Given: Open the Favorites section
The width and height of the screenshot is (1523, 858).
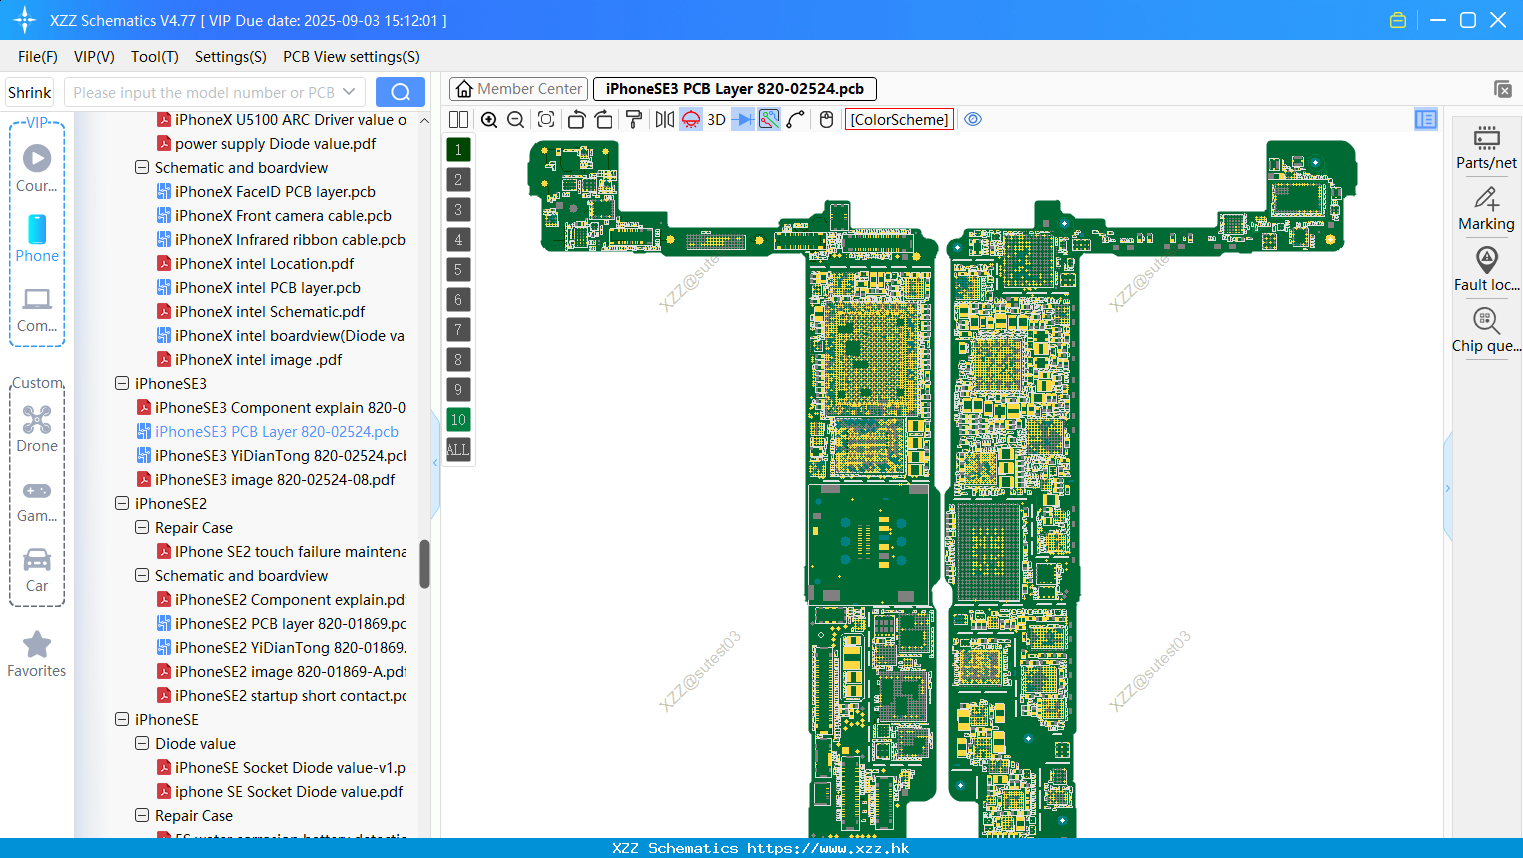Looking at the screenshot, I should (x=37, y=655).
